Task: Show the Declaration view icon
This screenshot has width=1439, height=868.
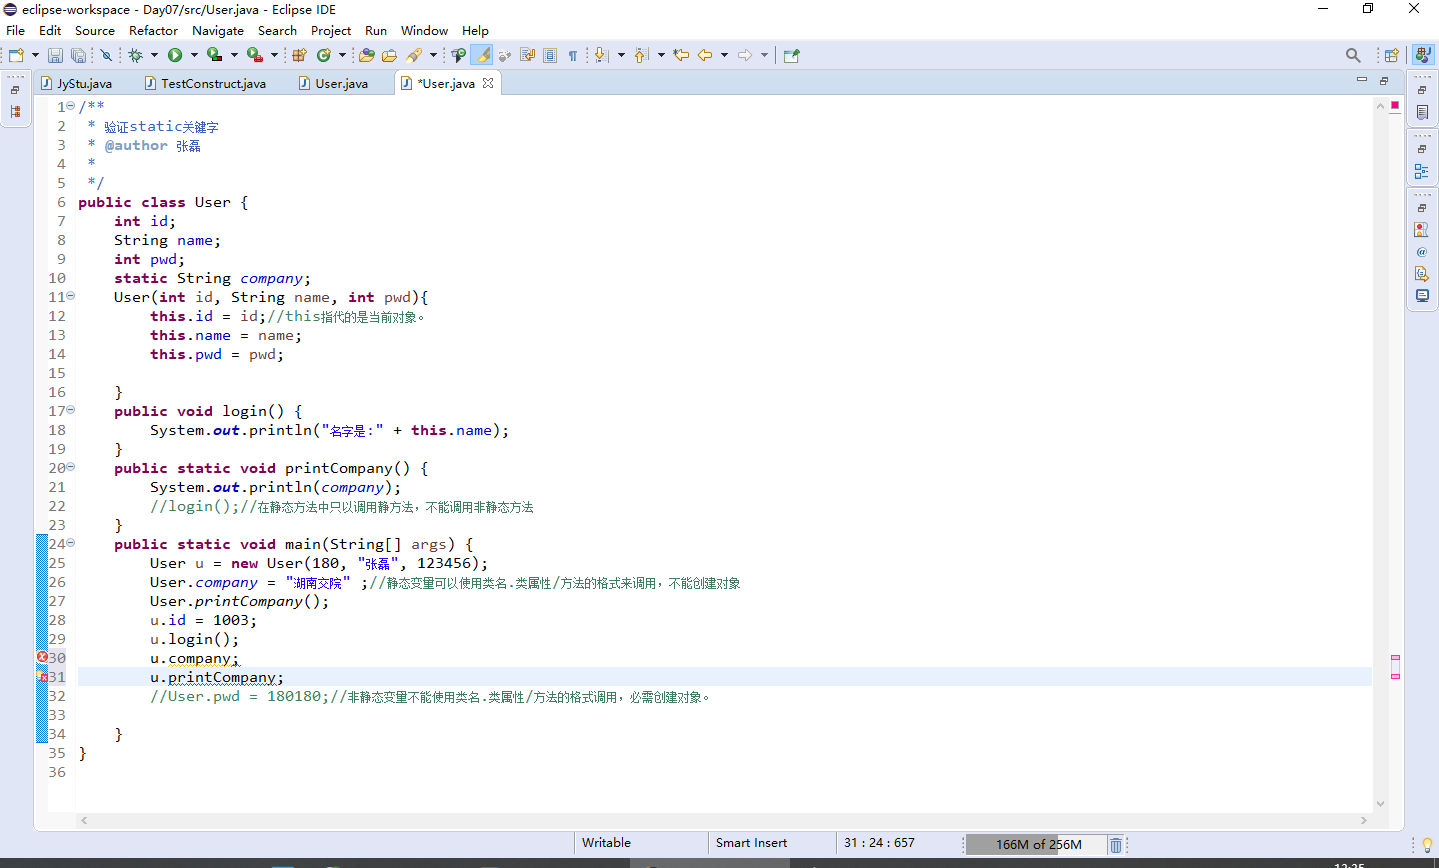Action: click(x=1422, y=274)
